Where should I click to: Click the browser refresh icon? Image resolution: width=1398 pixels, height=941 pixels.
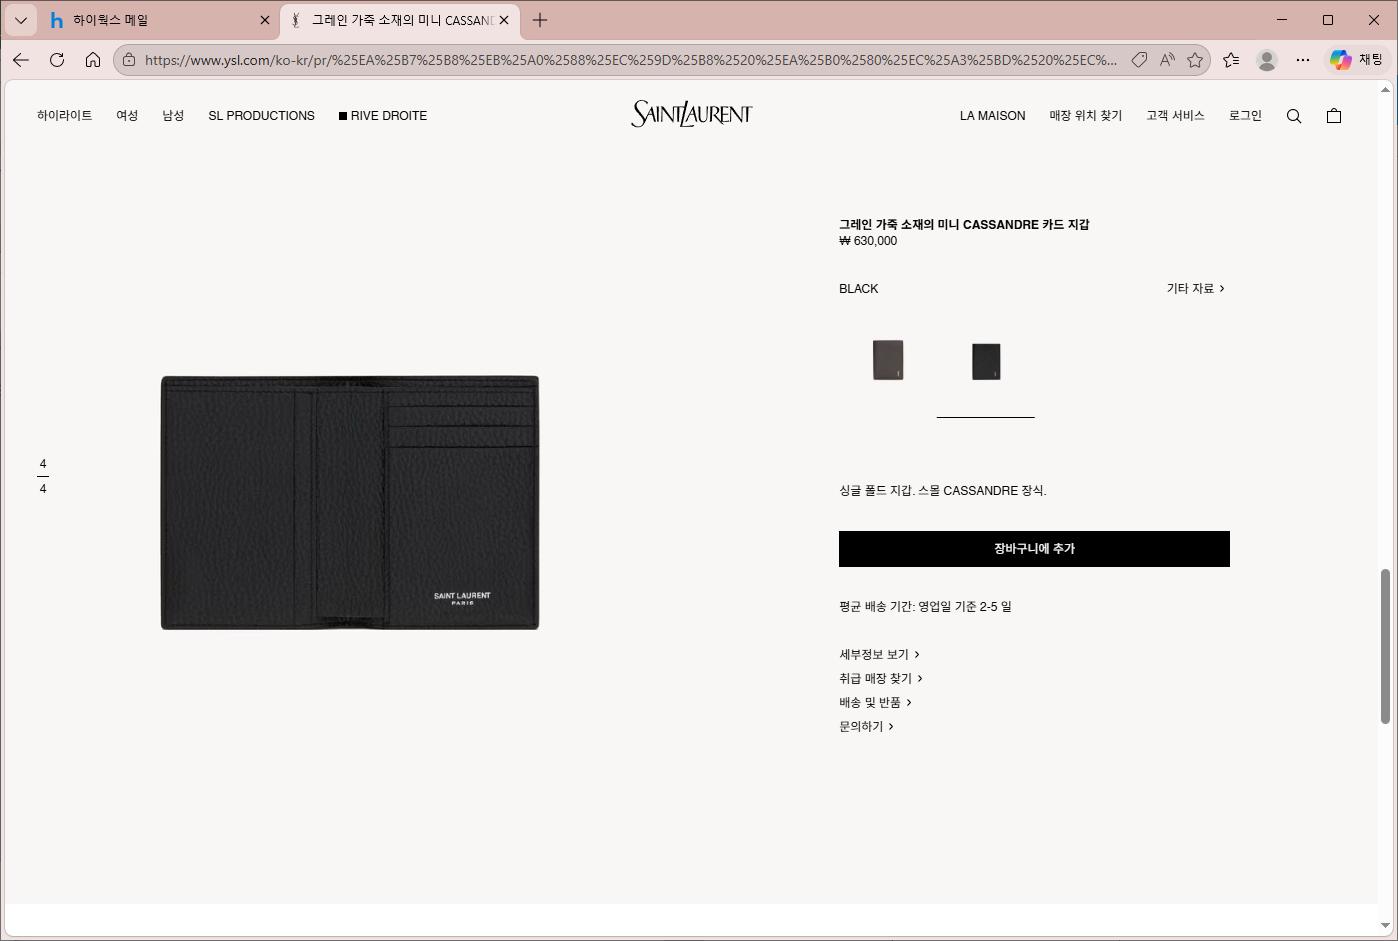point(57,60)
